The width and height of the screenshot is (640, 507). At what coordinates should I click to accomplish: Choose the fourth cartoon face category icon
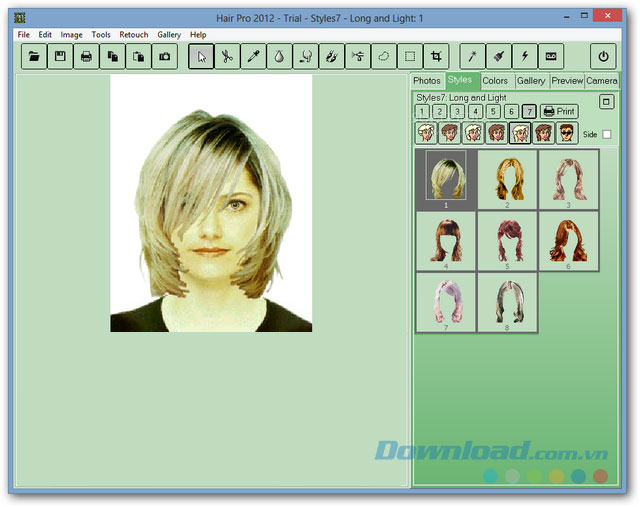click(x=496, y=133)
